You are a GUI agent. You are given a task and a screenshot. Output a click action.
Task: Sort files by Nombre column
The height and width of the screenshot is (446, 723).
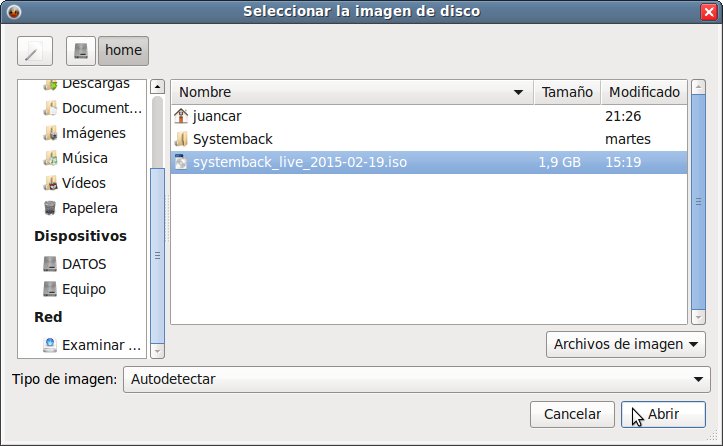(x=350, y=92)
